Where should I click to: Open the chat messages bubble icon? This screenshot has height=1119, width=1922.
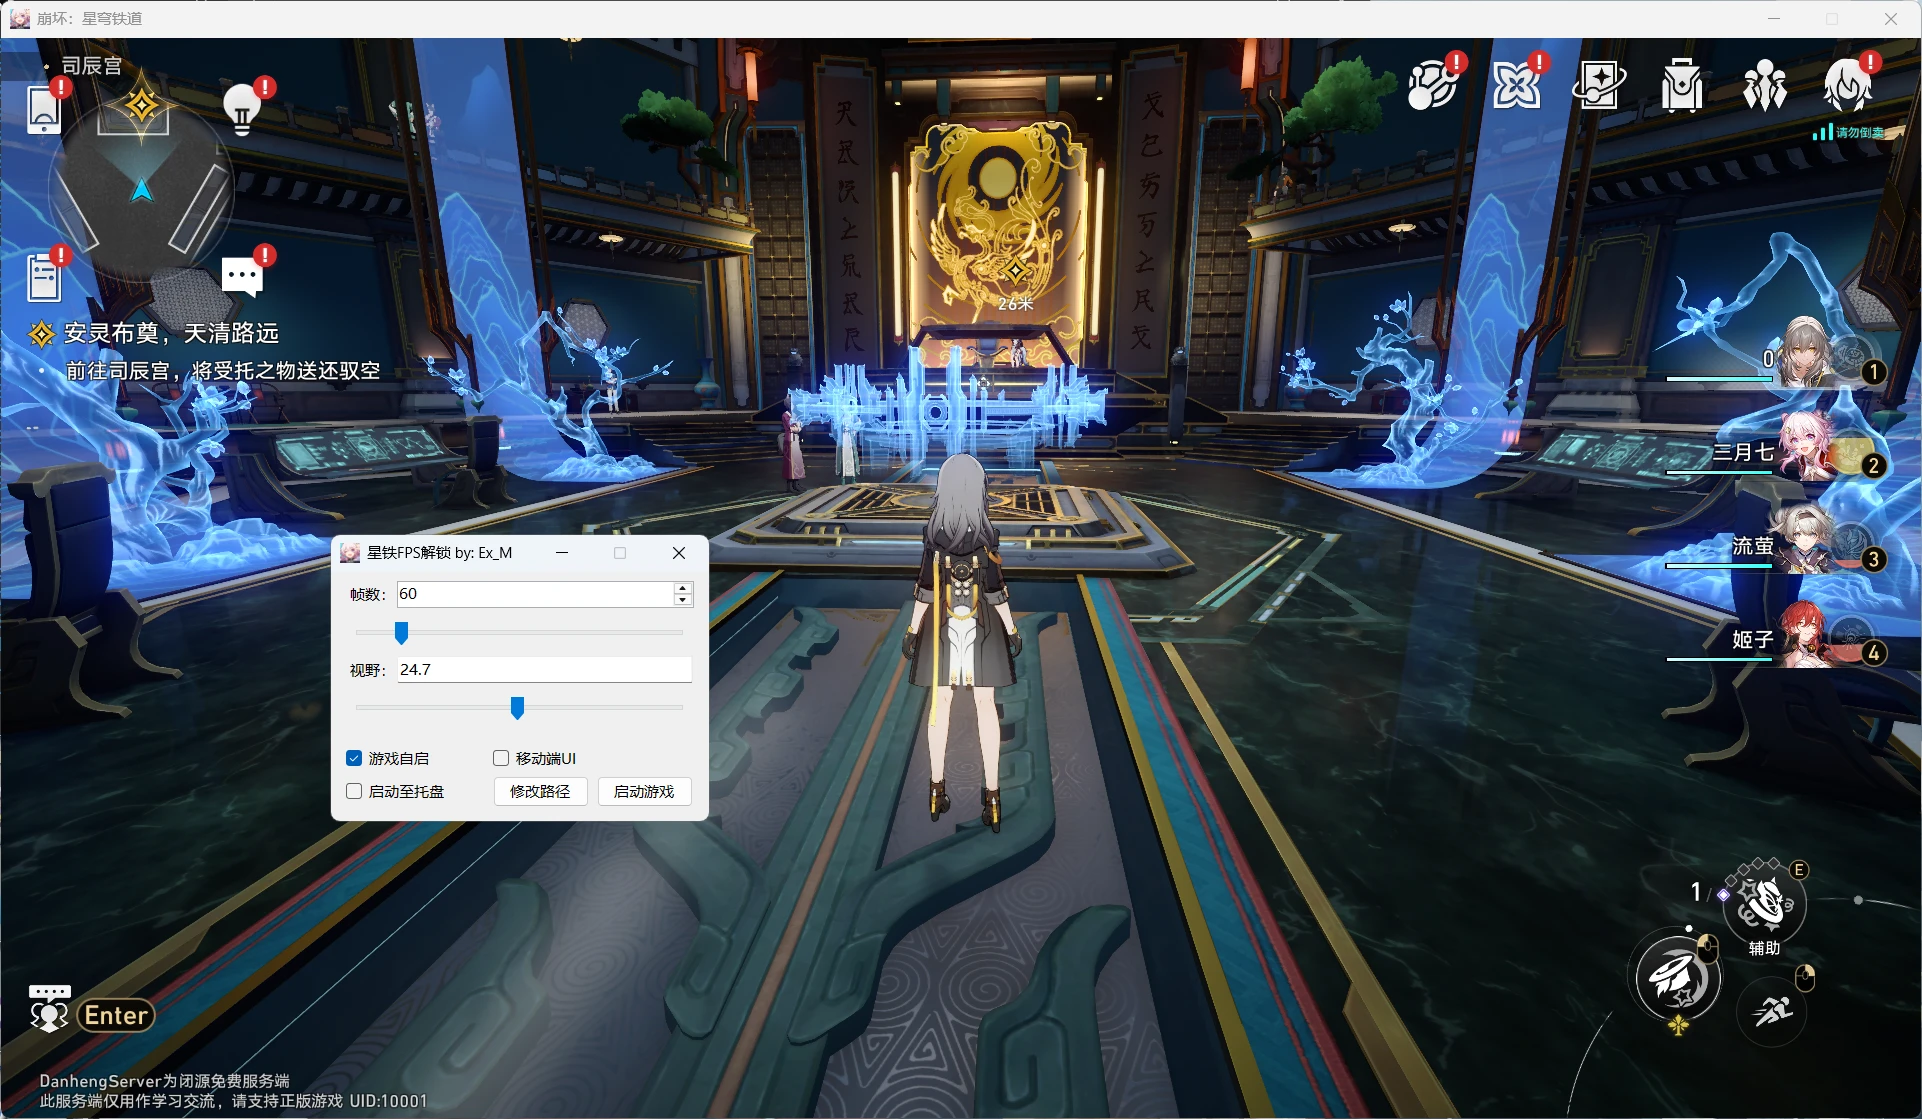[242, 275]
